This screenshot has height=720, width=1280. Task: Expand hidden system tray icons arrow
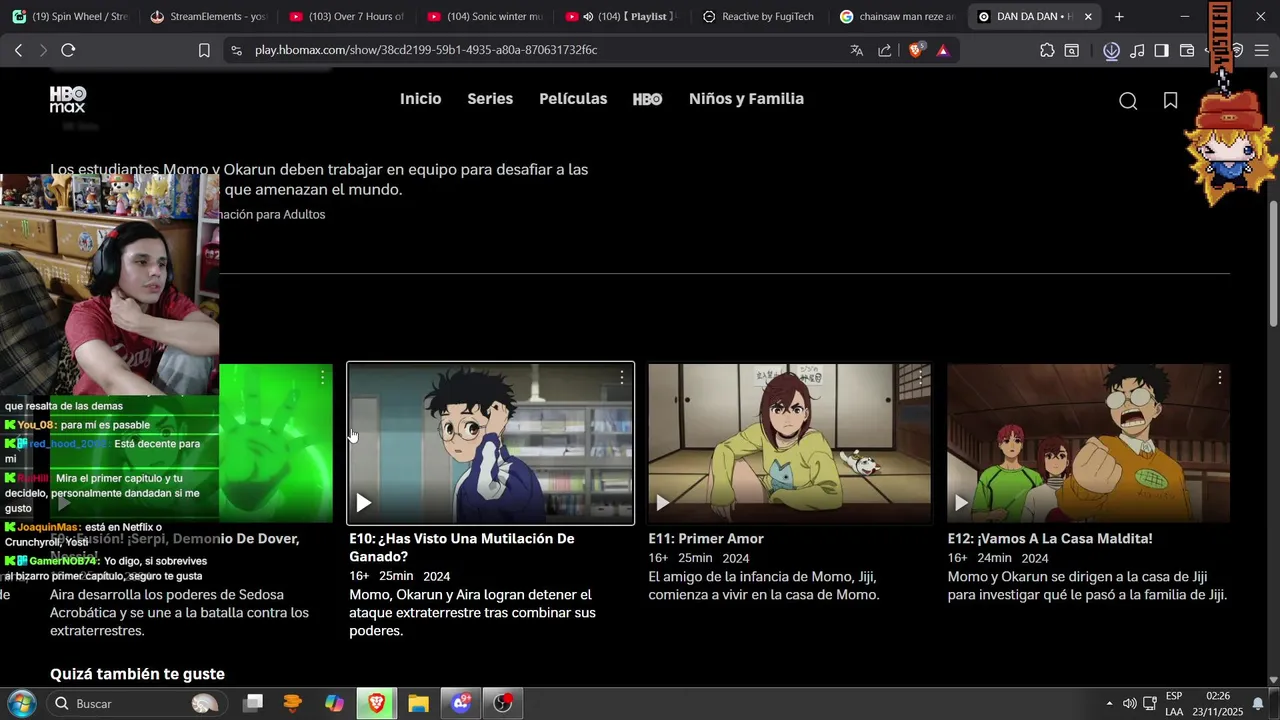pos(1109,703)
